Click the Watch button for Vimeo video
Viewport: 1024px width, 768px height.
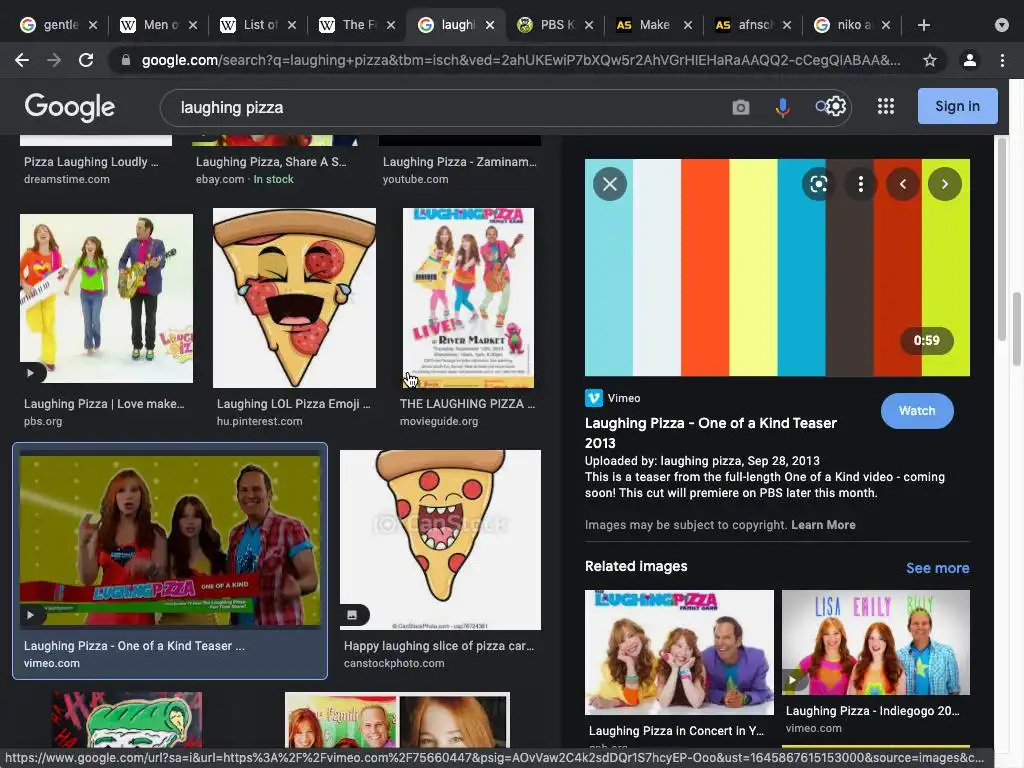(x=917, y=411)
